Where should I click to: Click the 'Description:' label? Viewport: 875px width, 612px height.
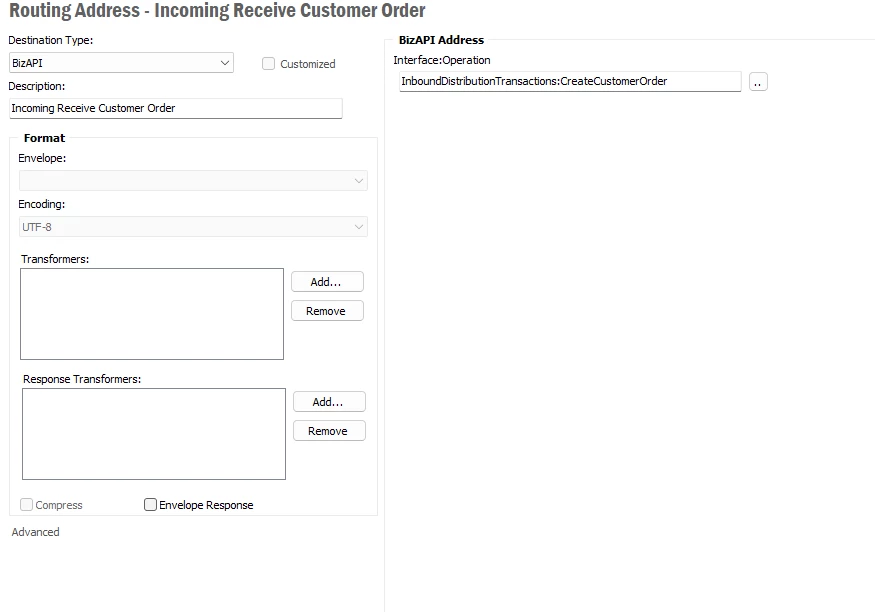tap(36, 86)
